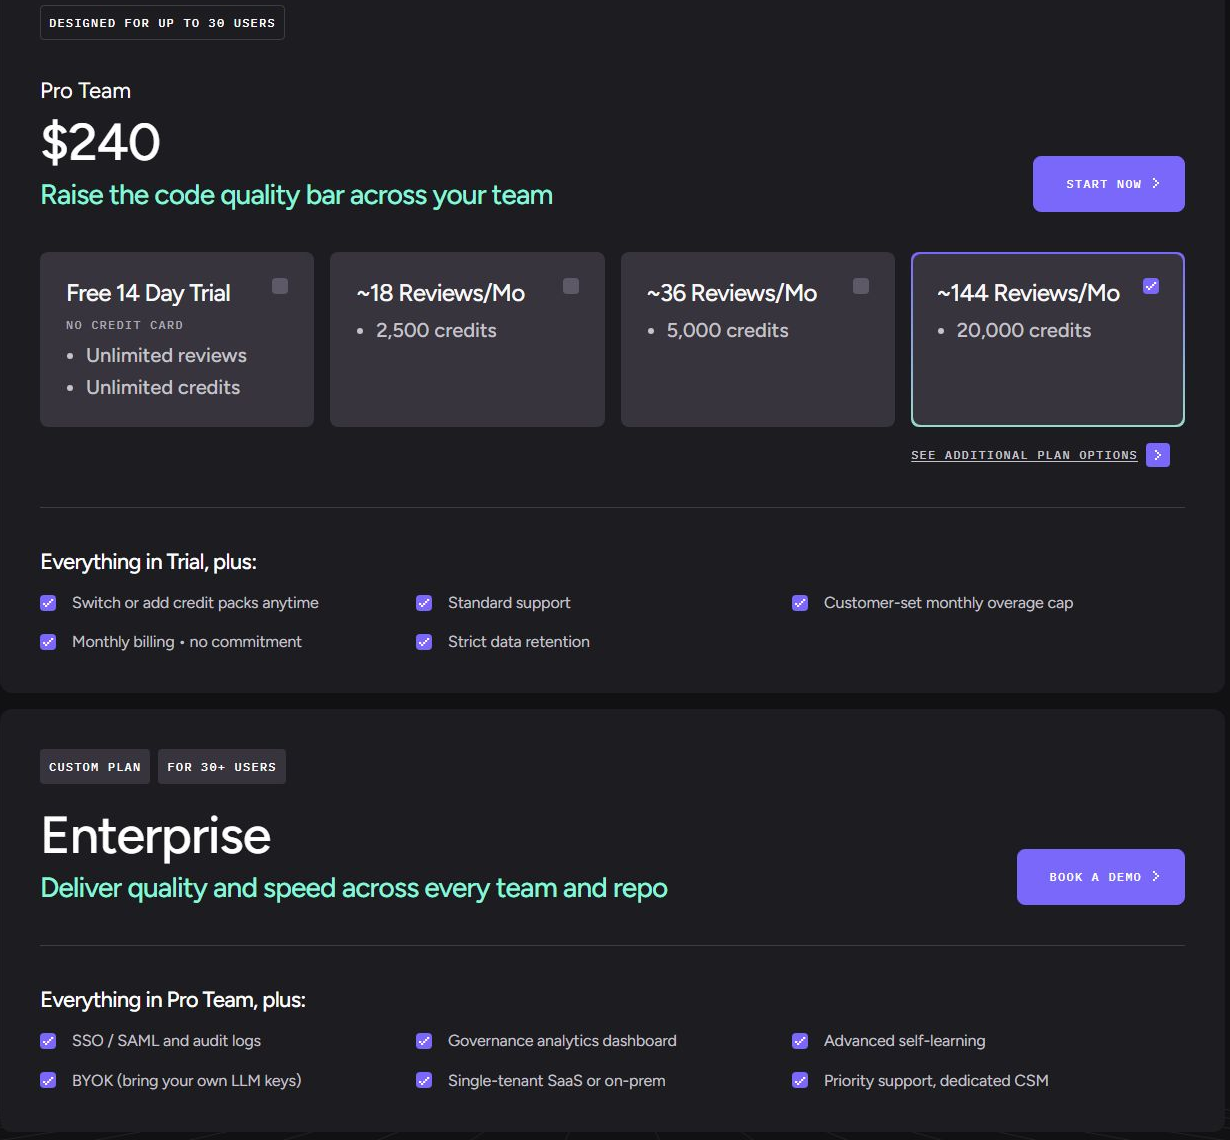Click the Pro Team plan name
Image resolution: width=1230 pixels, height=1140 pixels.
86,91
